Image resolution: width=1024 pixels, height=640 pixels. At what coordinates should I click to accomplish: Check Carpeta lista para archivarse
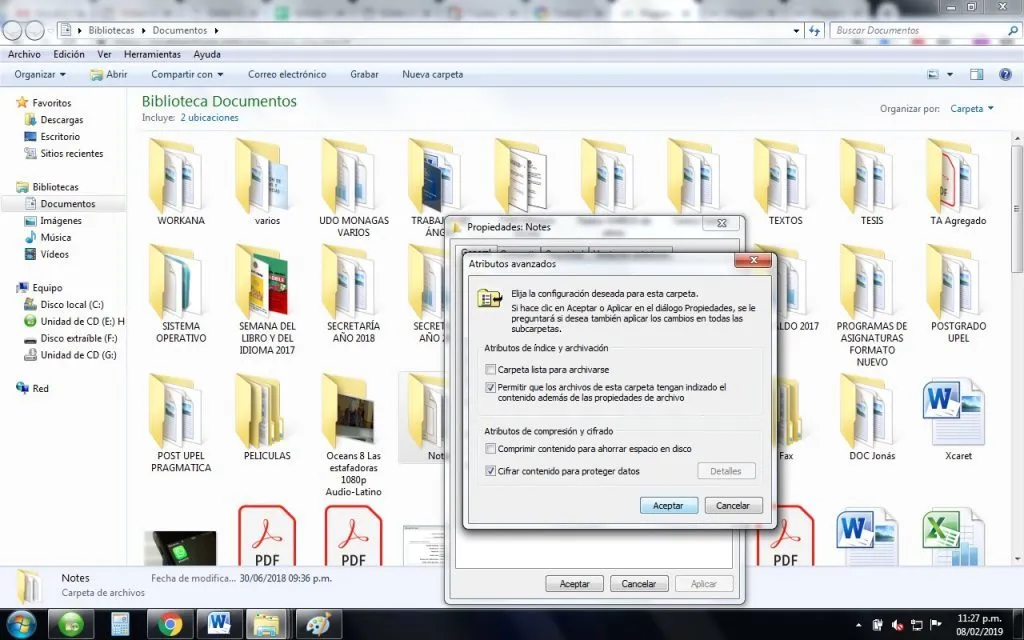[491, 369]
